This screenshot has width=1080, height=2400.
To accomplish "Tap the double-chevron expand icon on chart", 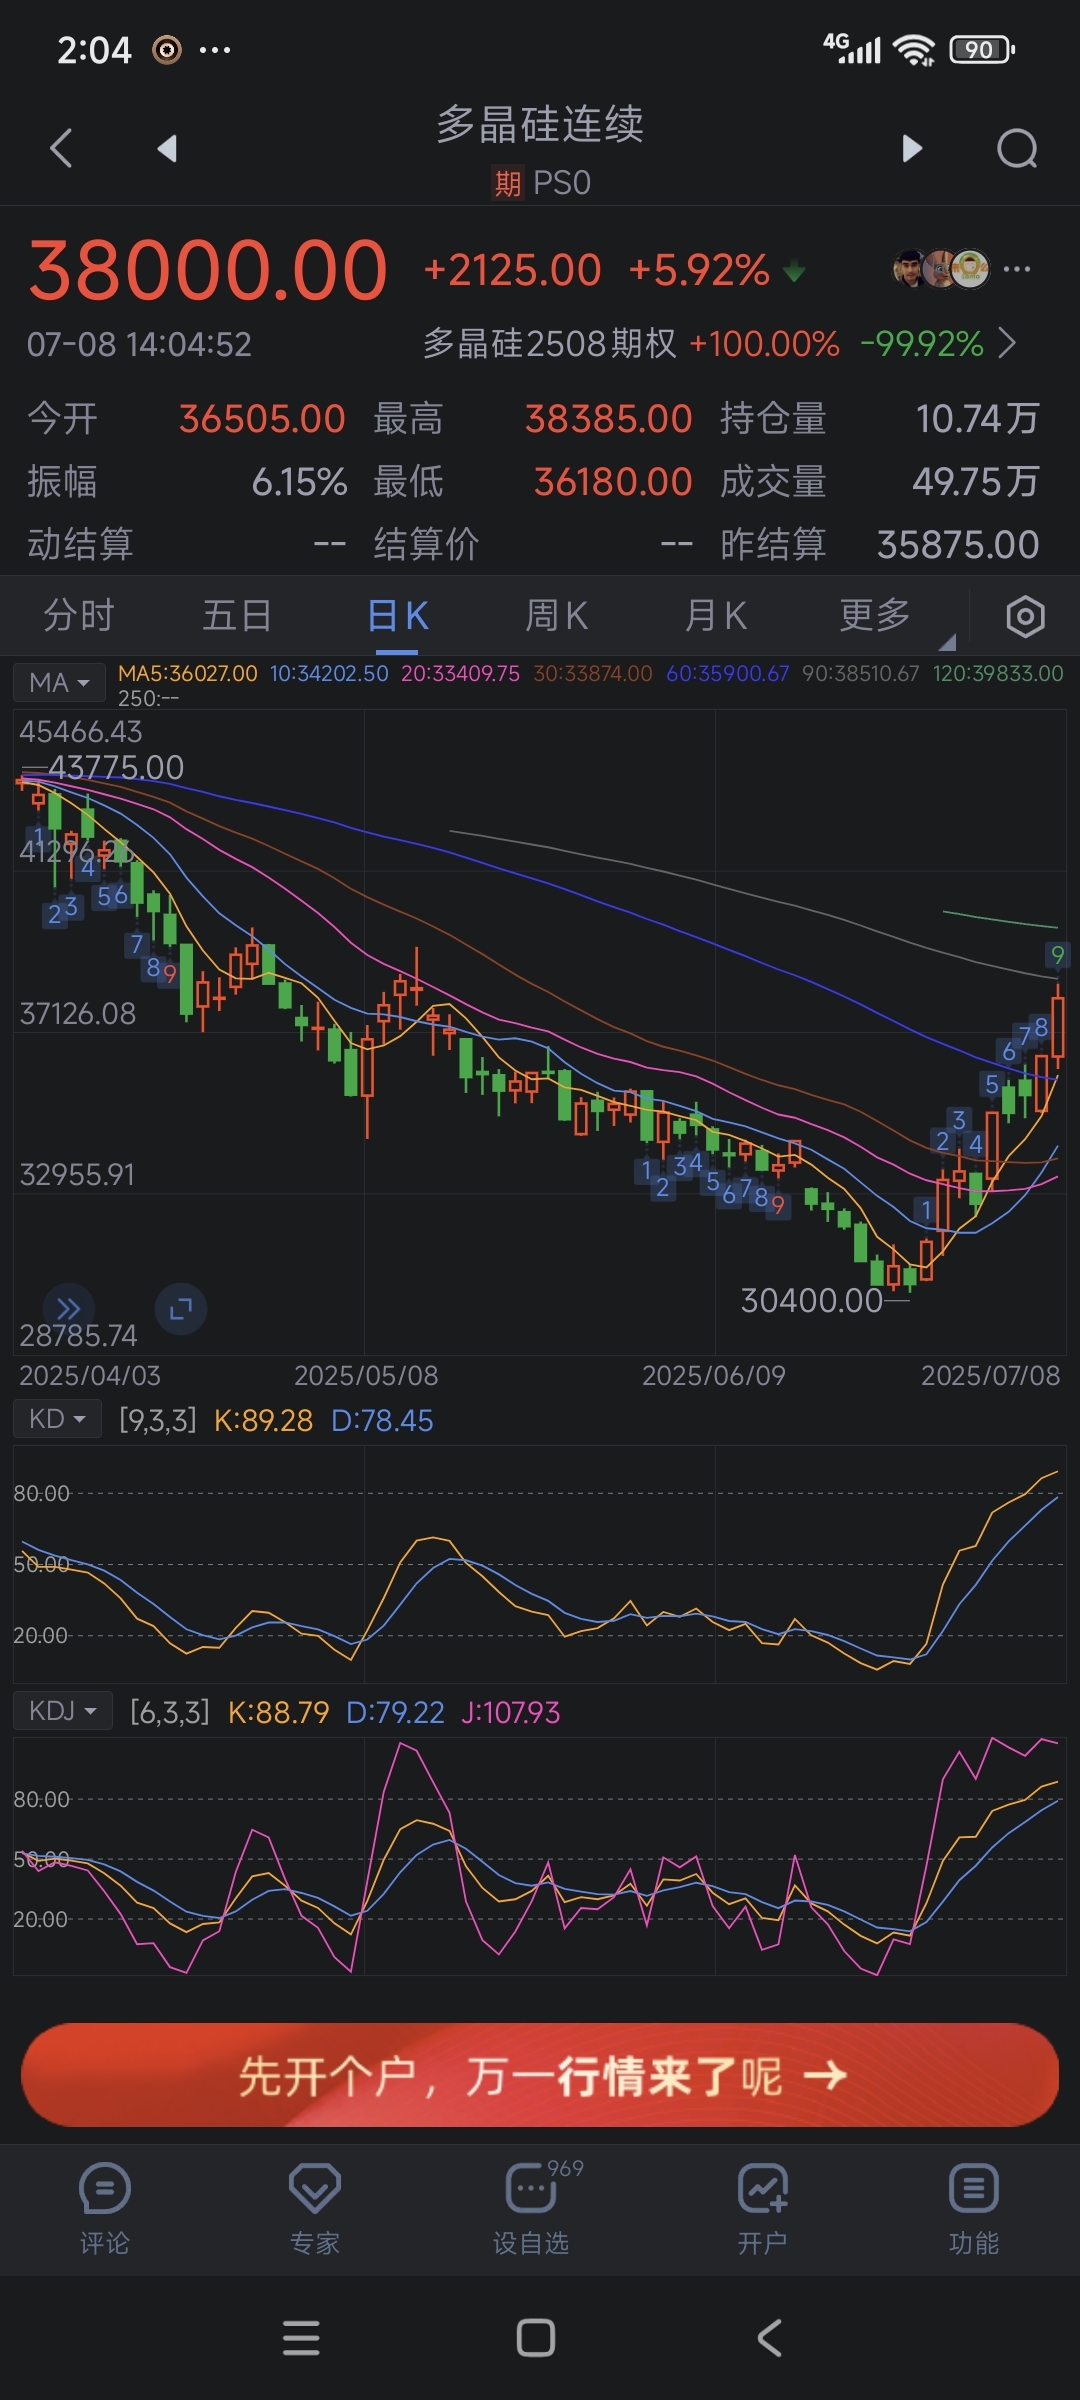I will tap(68, 1308).
